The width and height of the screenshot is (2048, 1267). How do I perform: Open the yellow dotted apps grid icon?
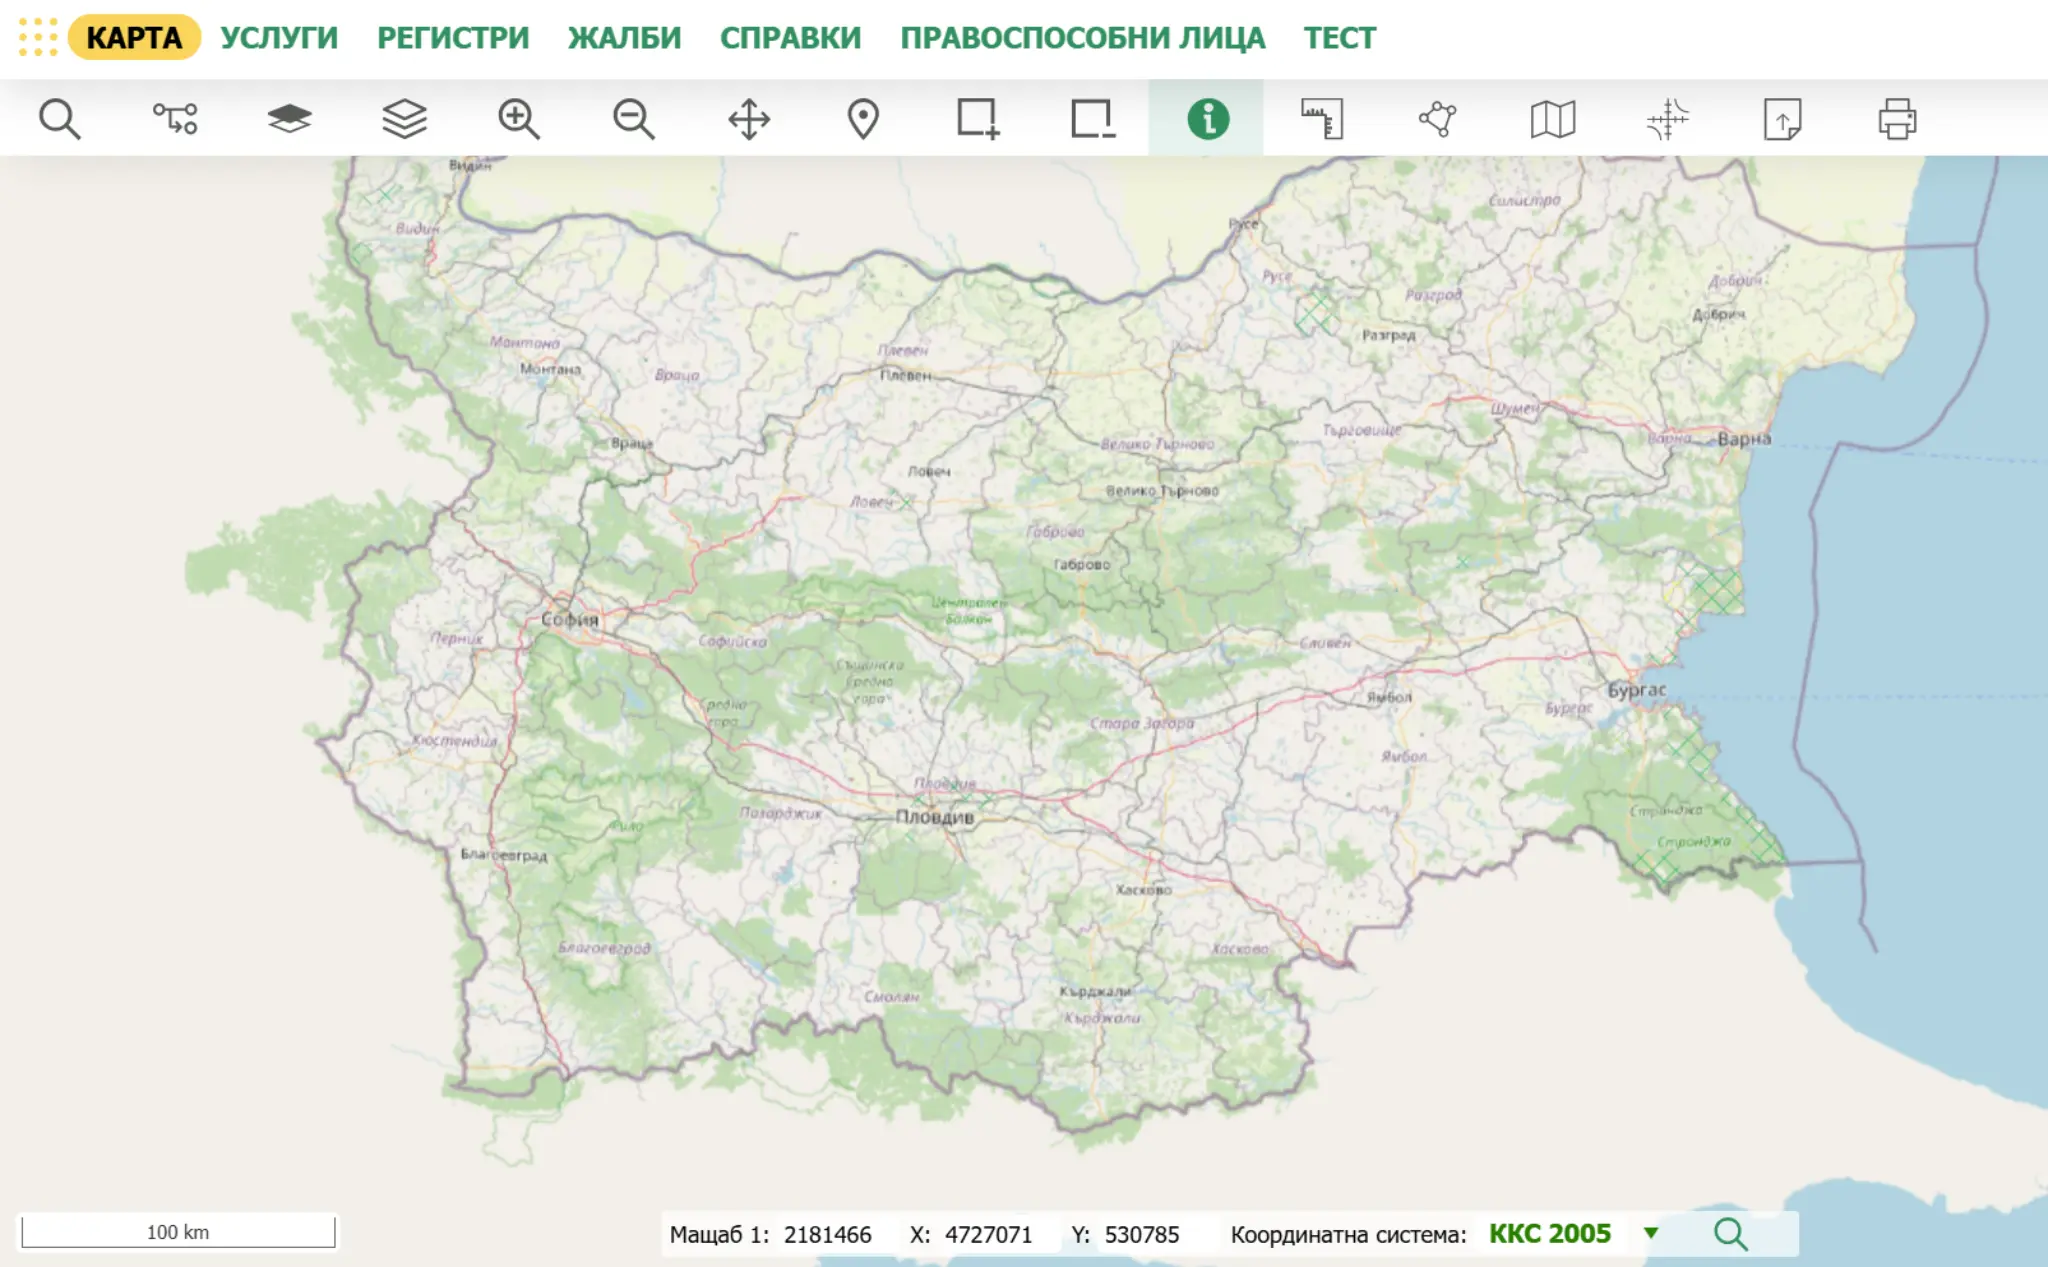click(x=38, y=37)
